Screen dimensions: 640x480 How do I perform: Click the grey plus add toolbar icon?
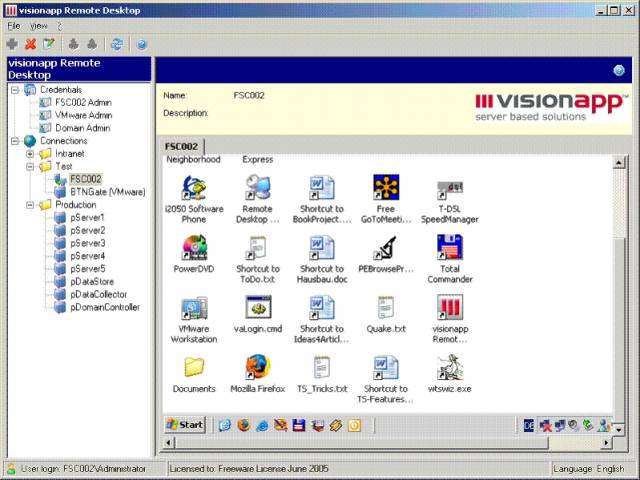click(12, 44)
